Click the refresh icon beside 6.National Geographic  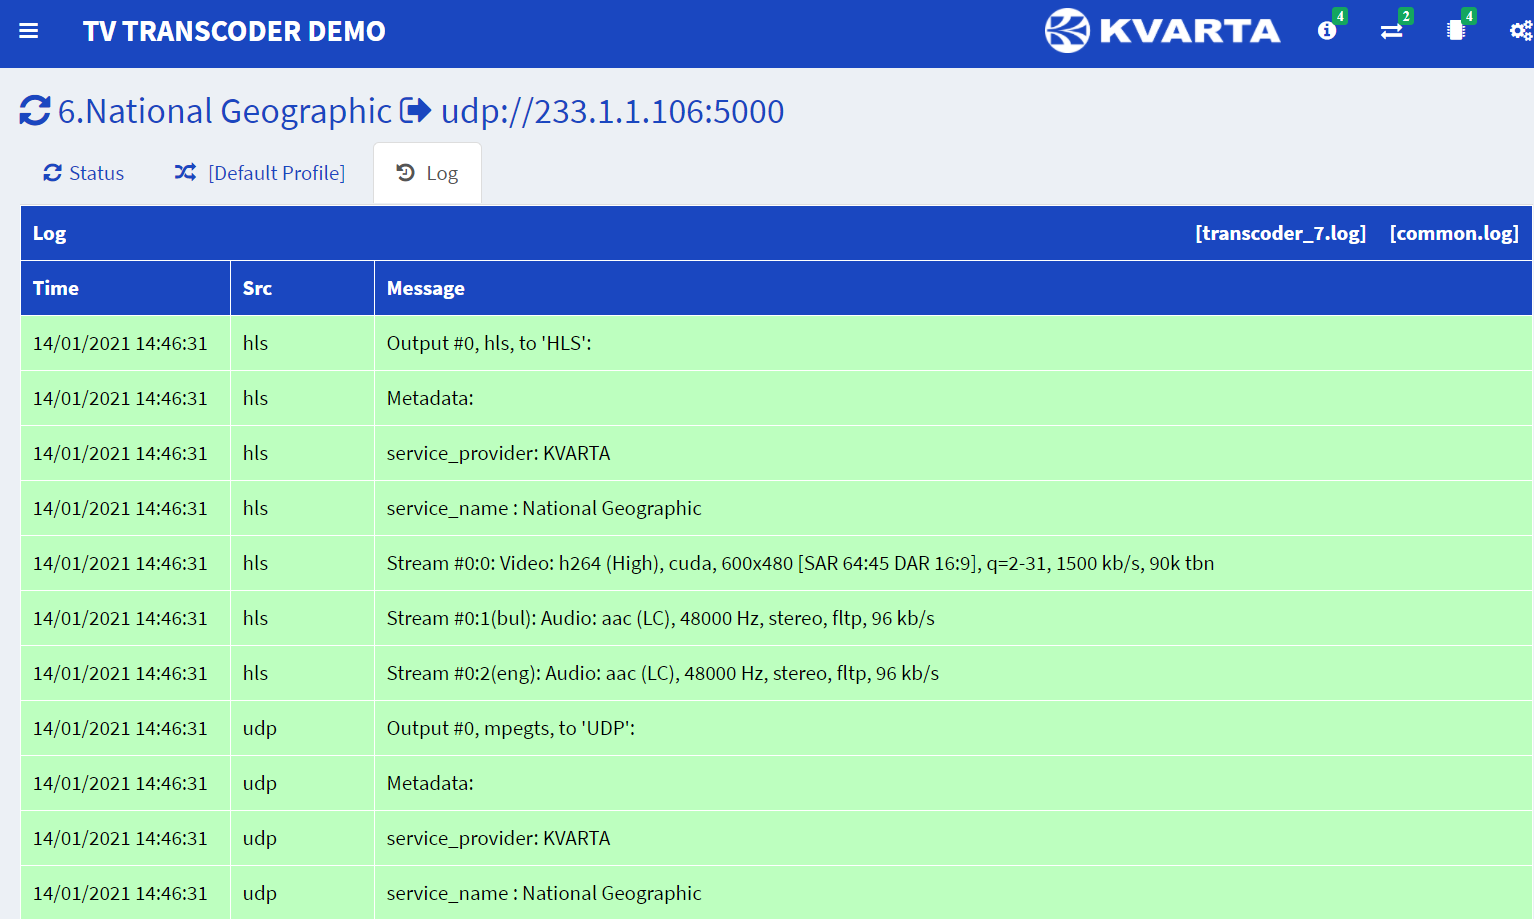coord(35,111)
